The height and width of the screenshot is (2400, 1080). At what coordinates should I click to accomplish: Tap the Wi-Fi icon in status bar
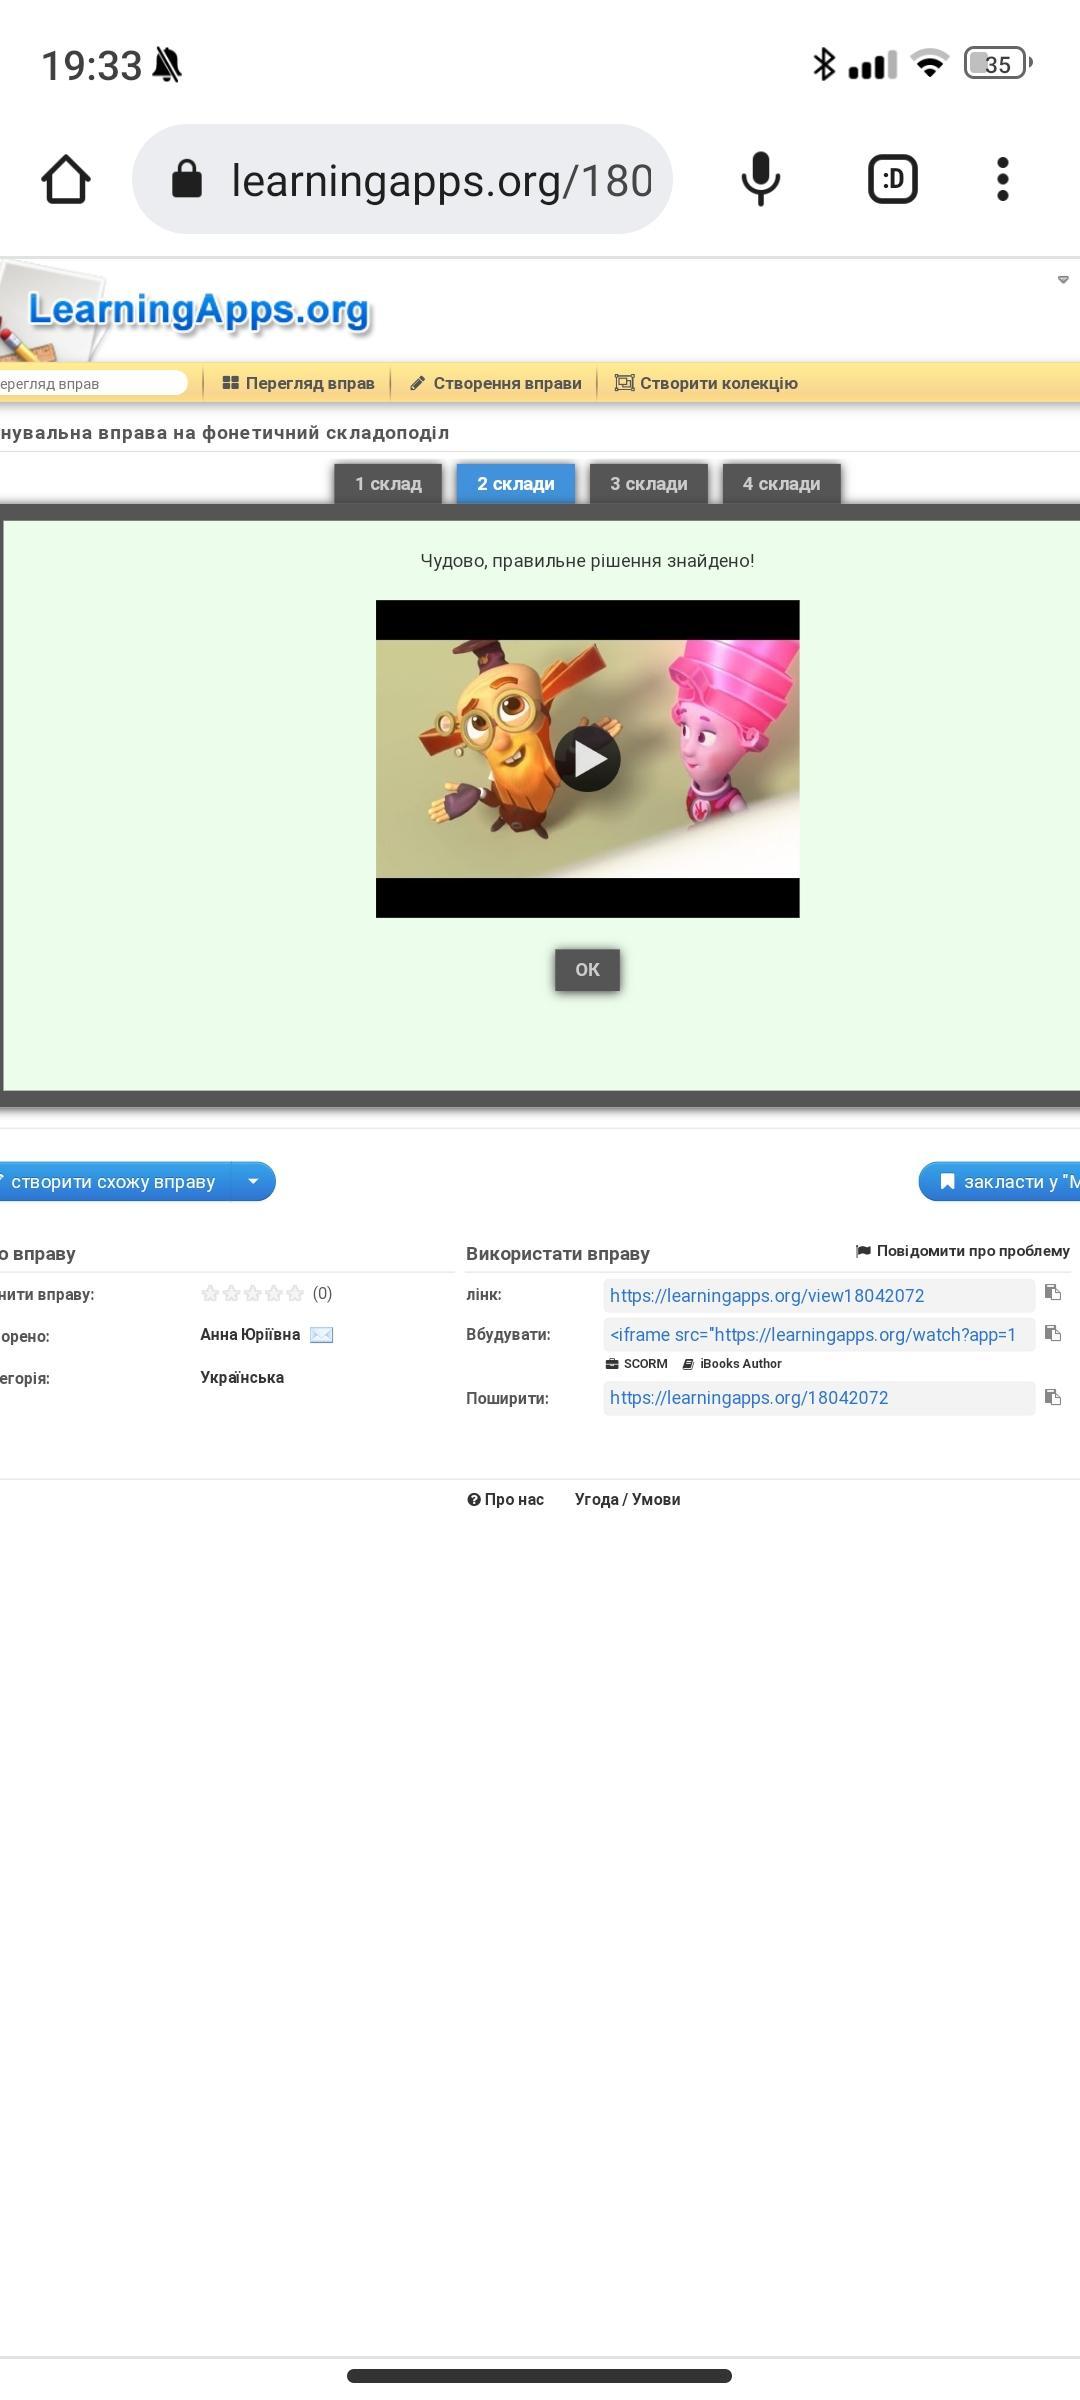pos(930,64)
